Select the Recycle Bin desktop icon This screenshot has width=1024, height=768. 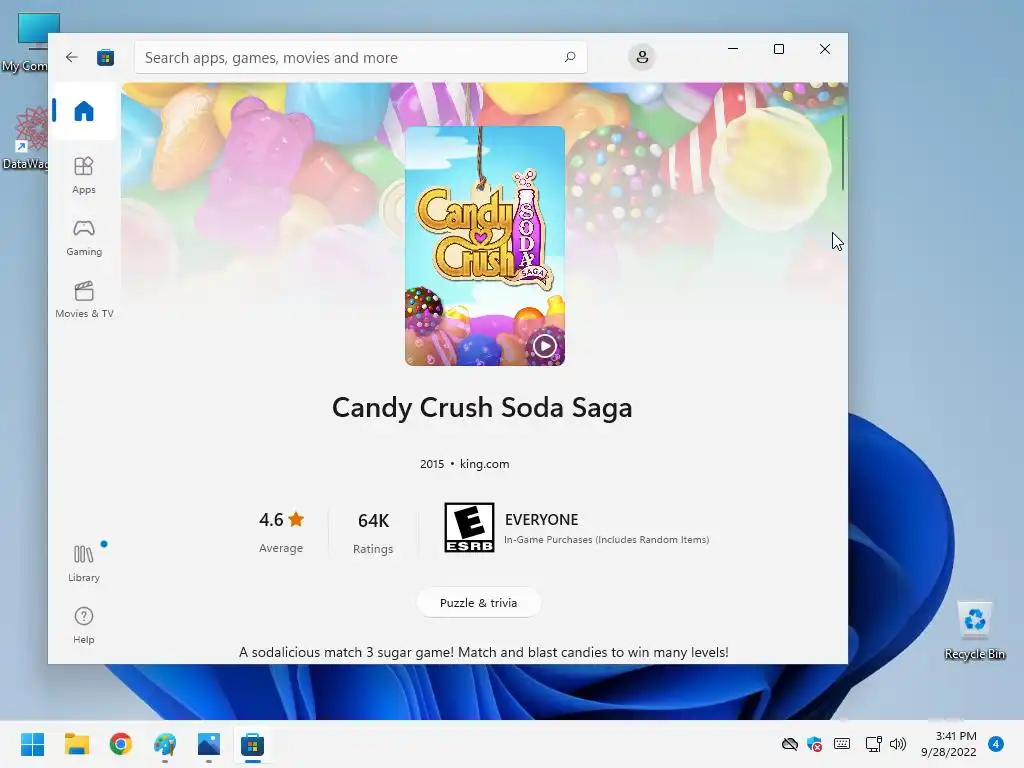[974, 630]
